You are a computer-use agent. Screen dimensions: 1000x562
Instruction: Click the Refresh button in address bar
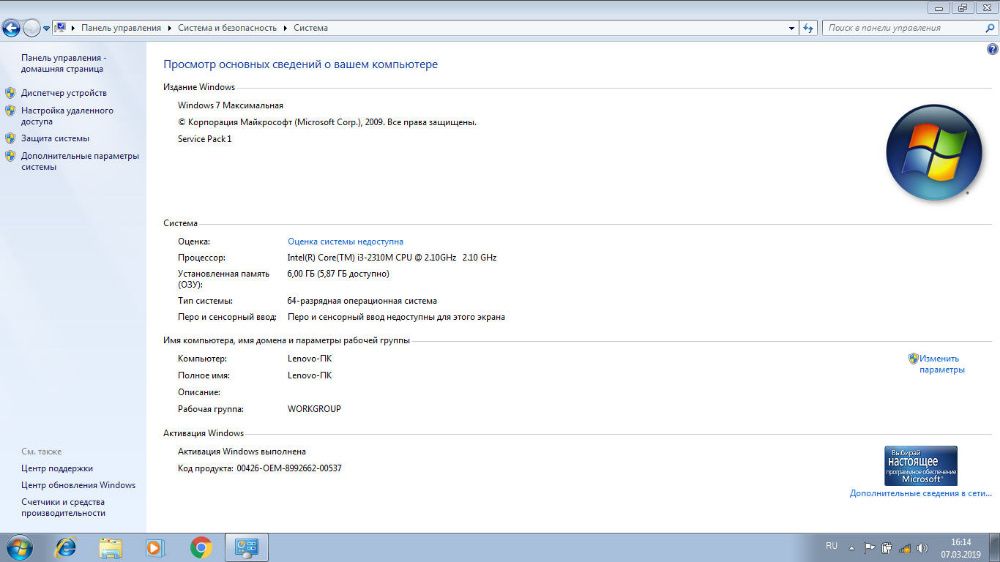(x=808, y=28)
